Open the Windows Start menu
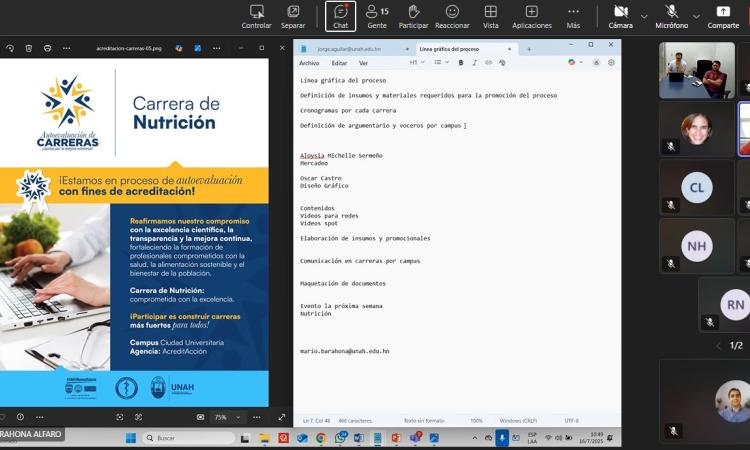The width and height of the screenshot is (750, 450). (x=131, y=438)
